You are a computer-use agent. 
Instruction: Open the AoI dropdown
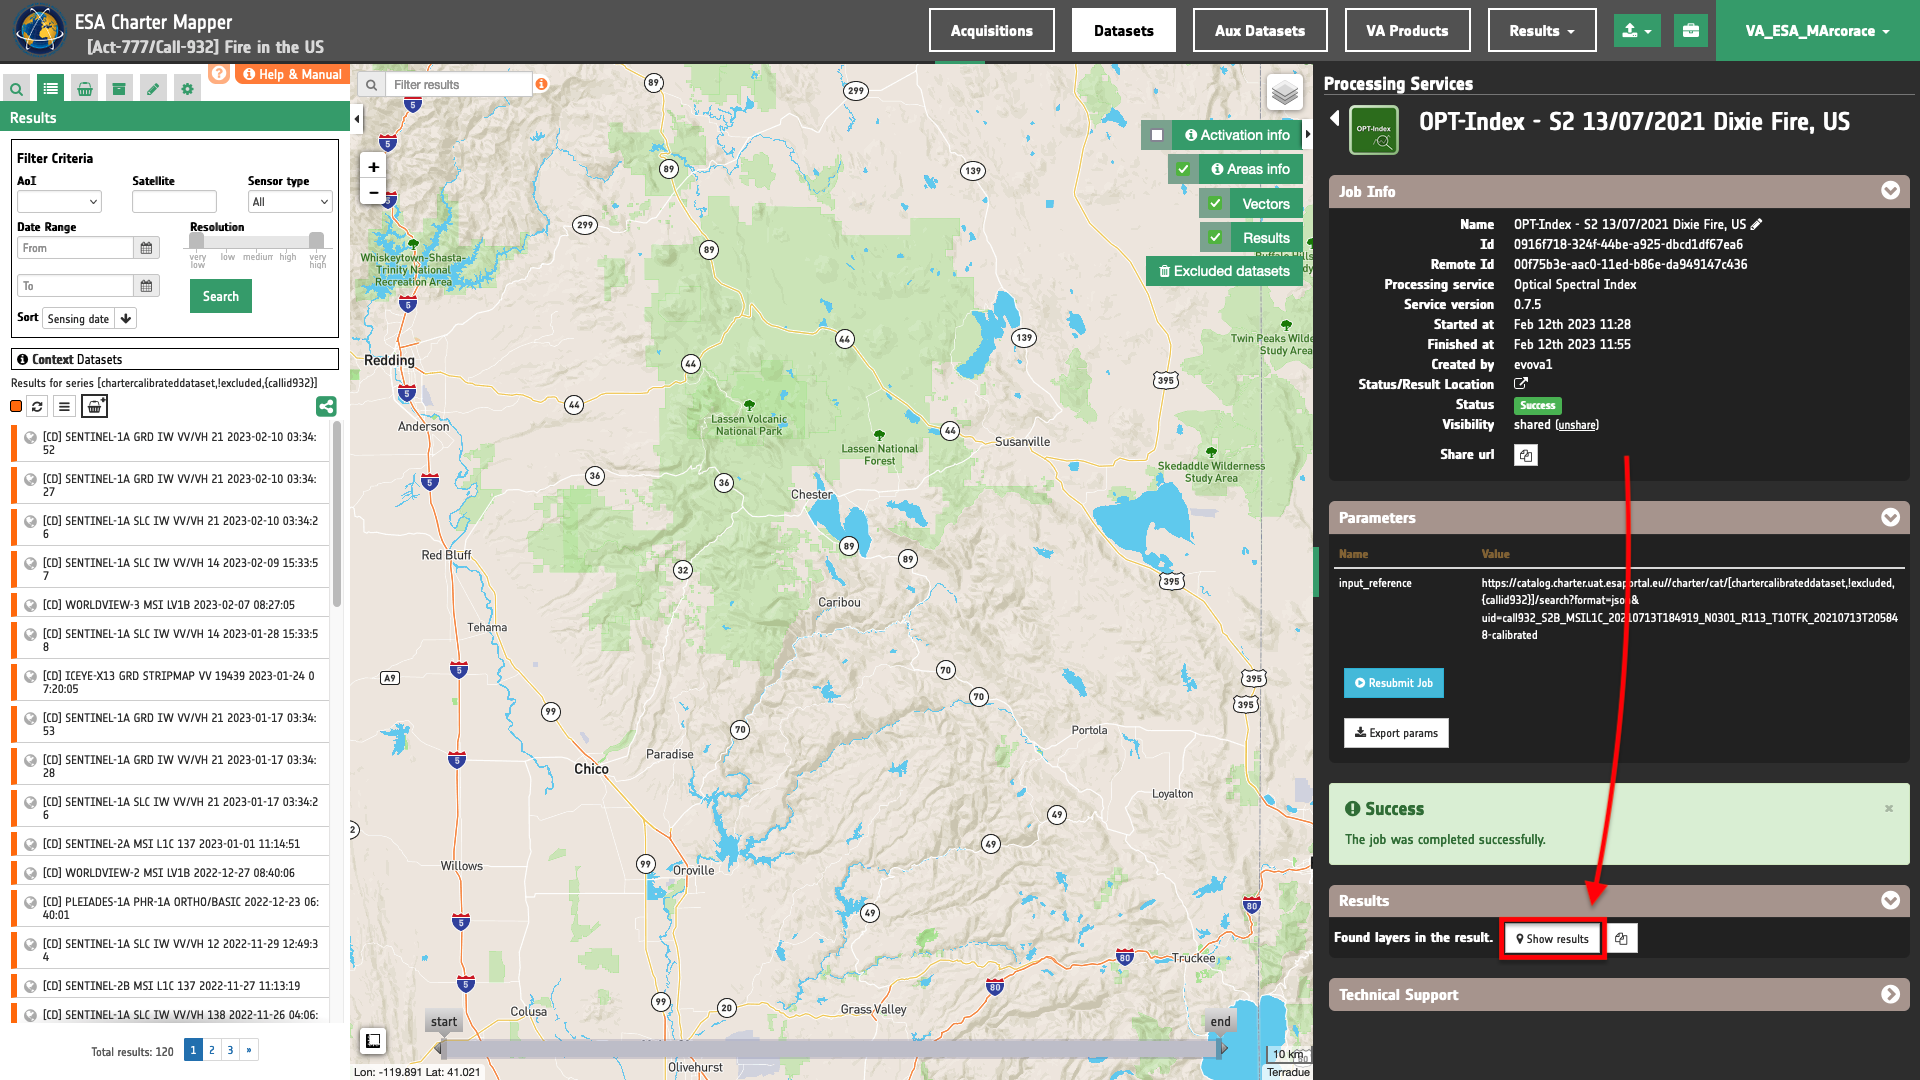(59, 202)
